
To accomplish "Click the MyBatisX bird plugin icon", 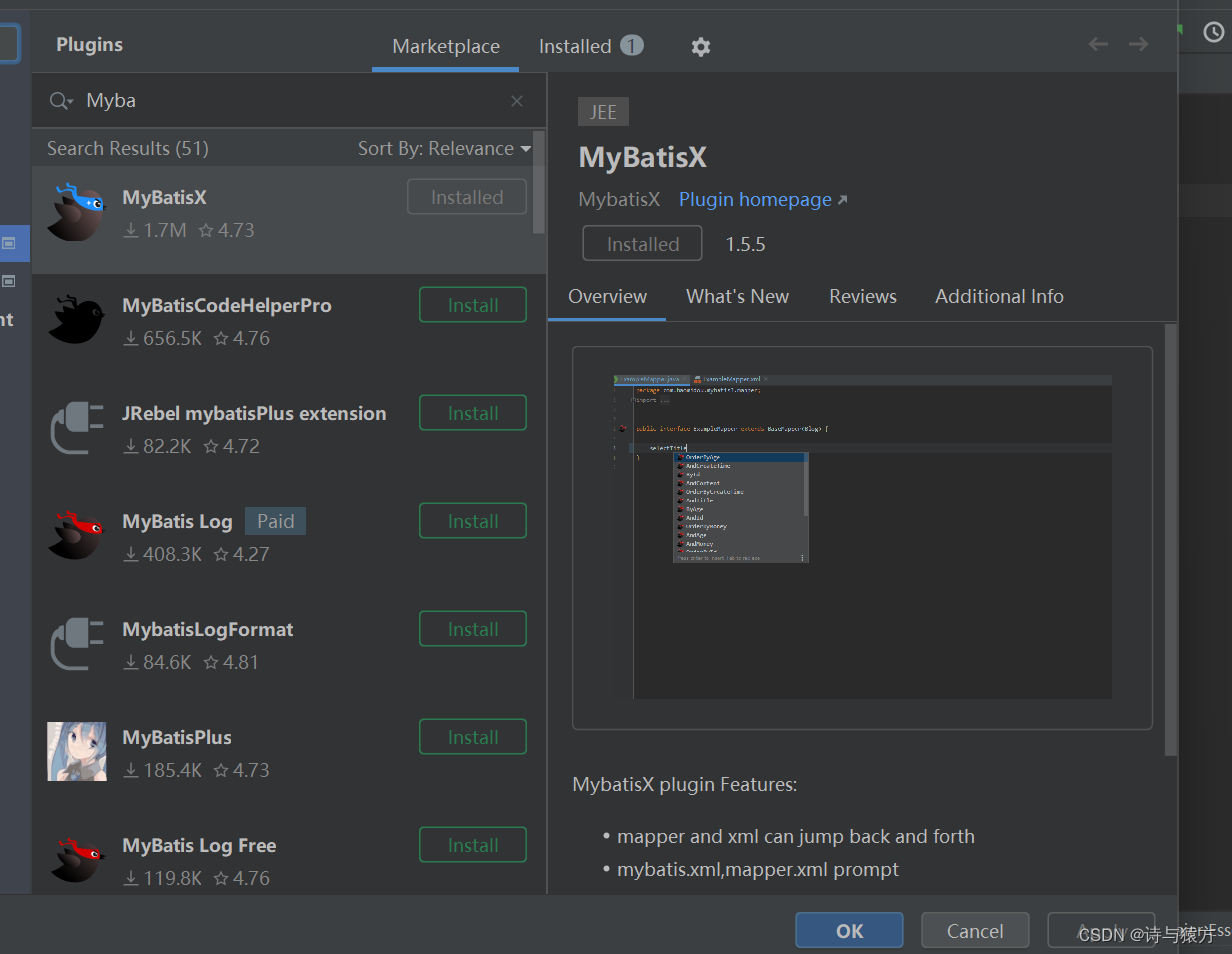I will click(x=77, y=212).
